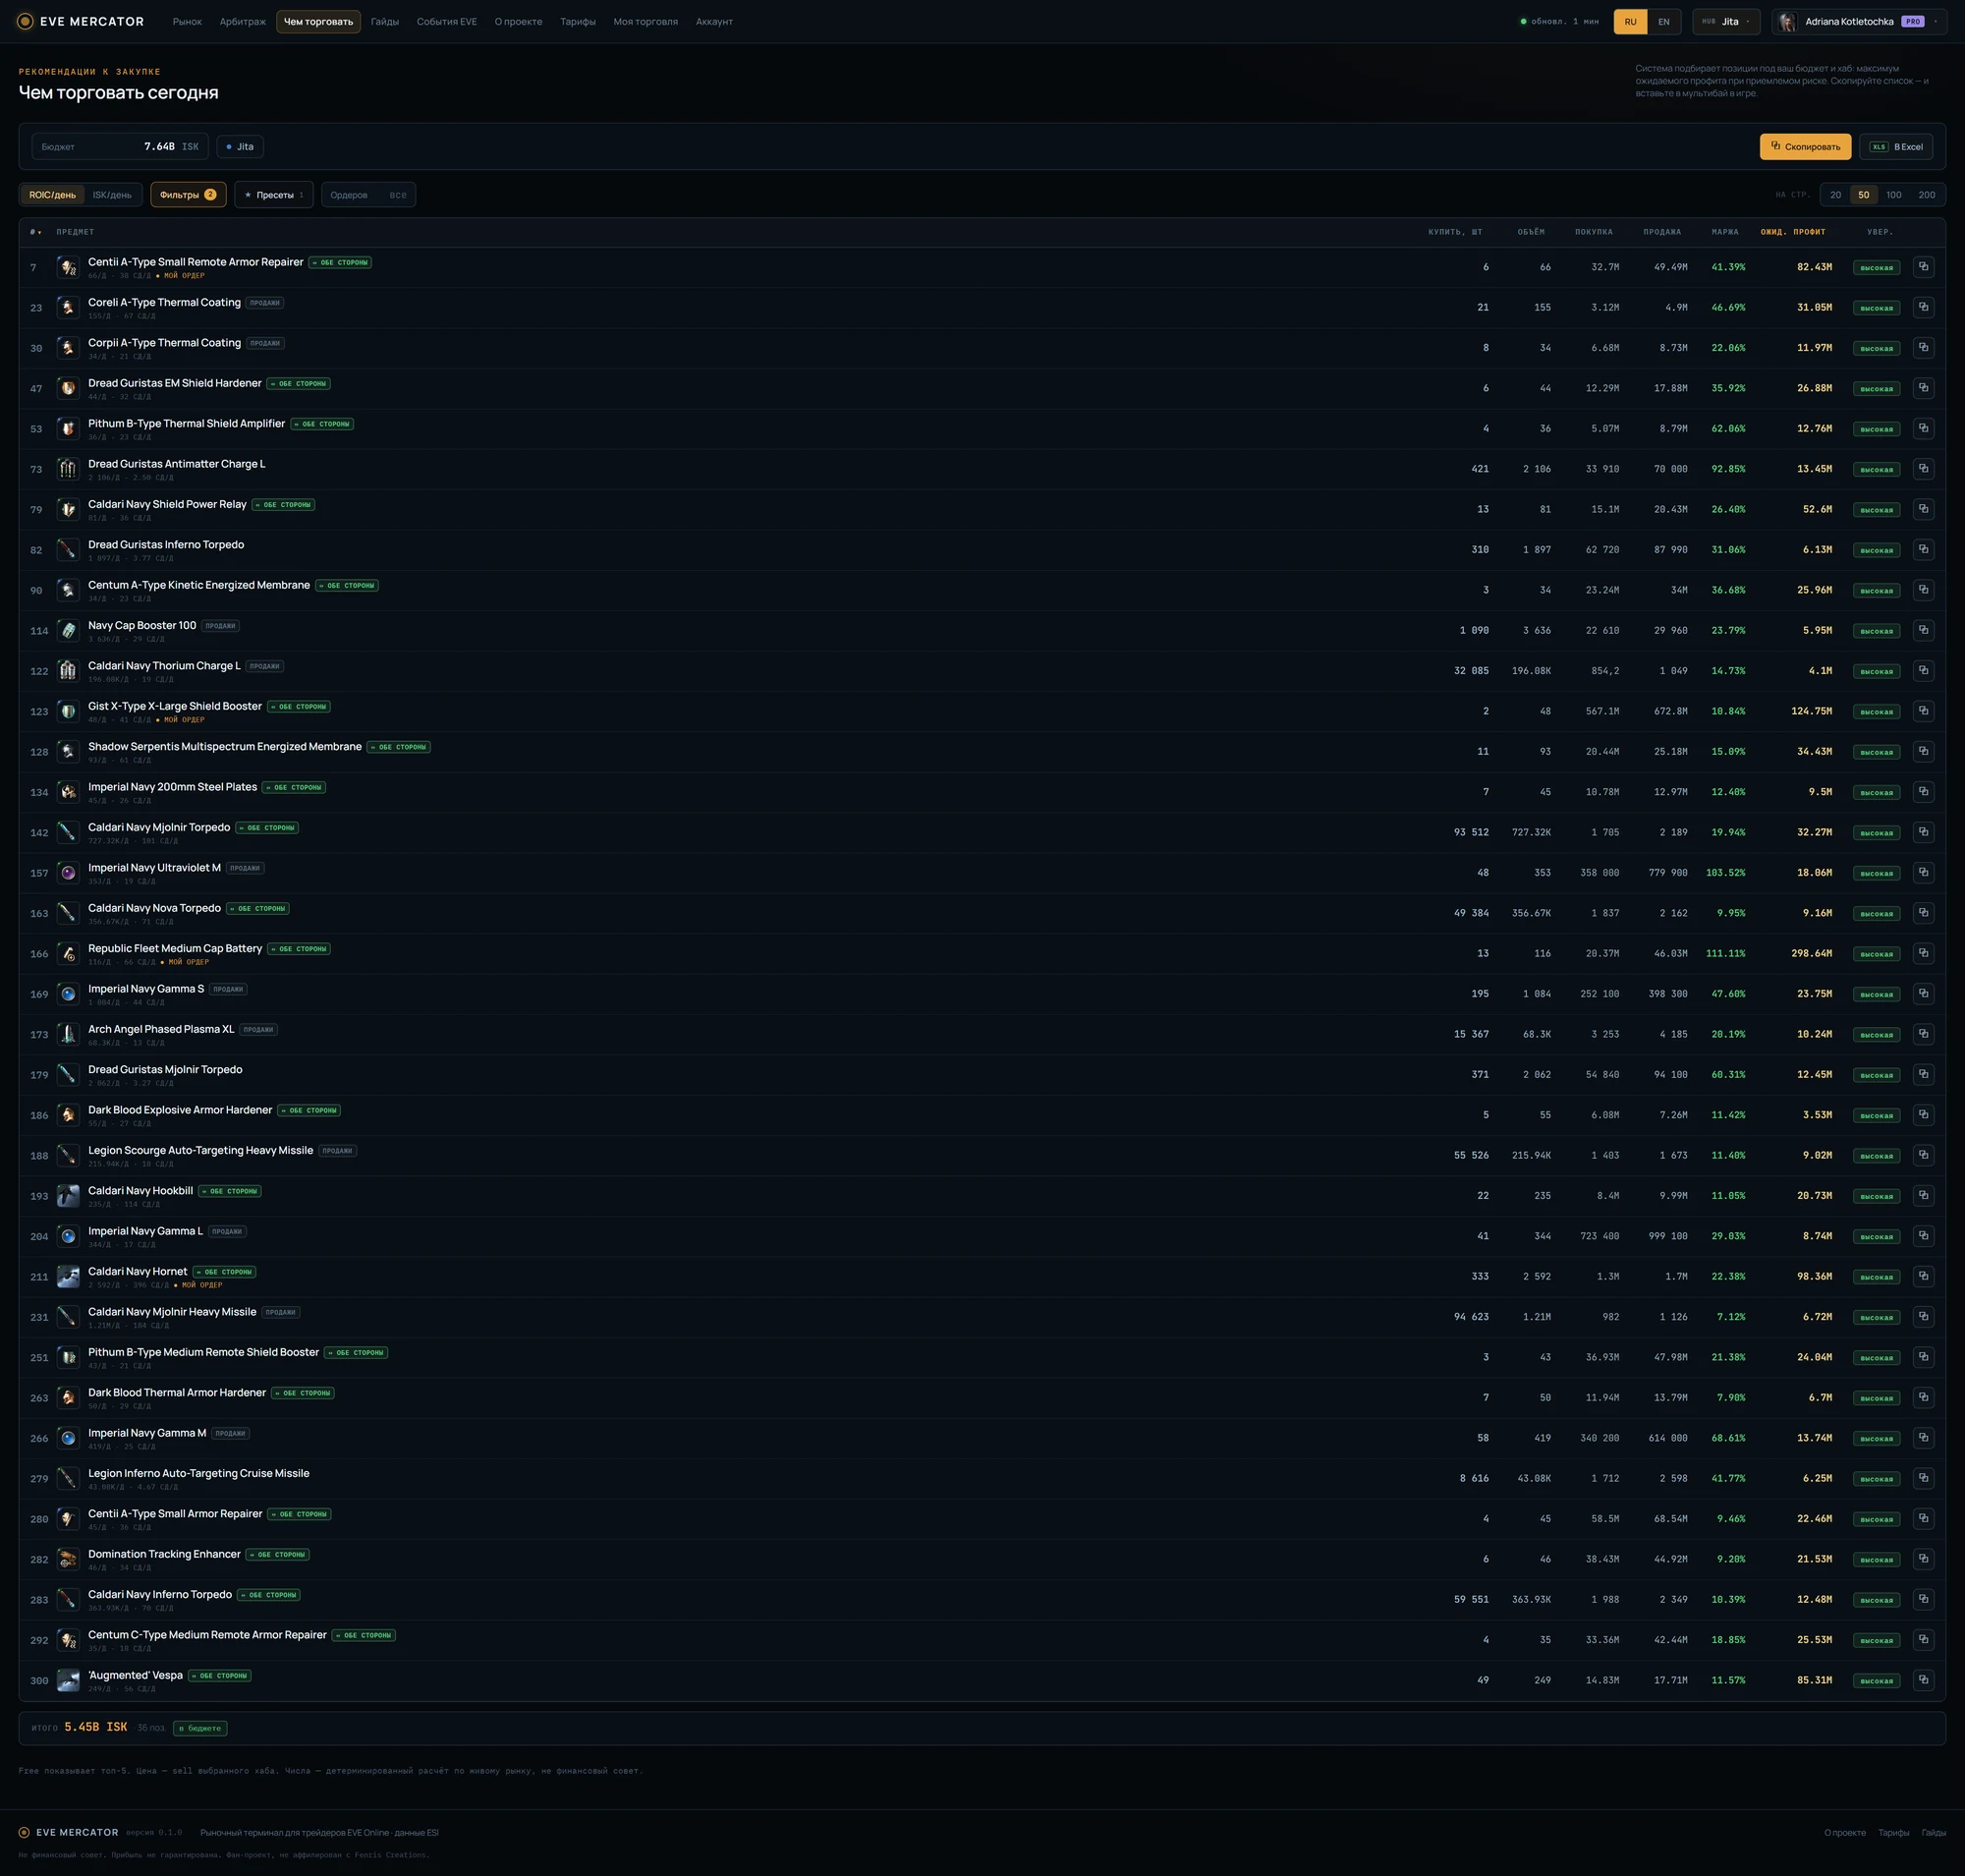The height and width of the screenshot is (1876, 1965).
Task: Select the ROIC/день sorting mode
Action: (x=52, y=195)
